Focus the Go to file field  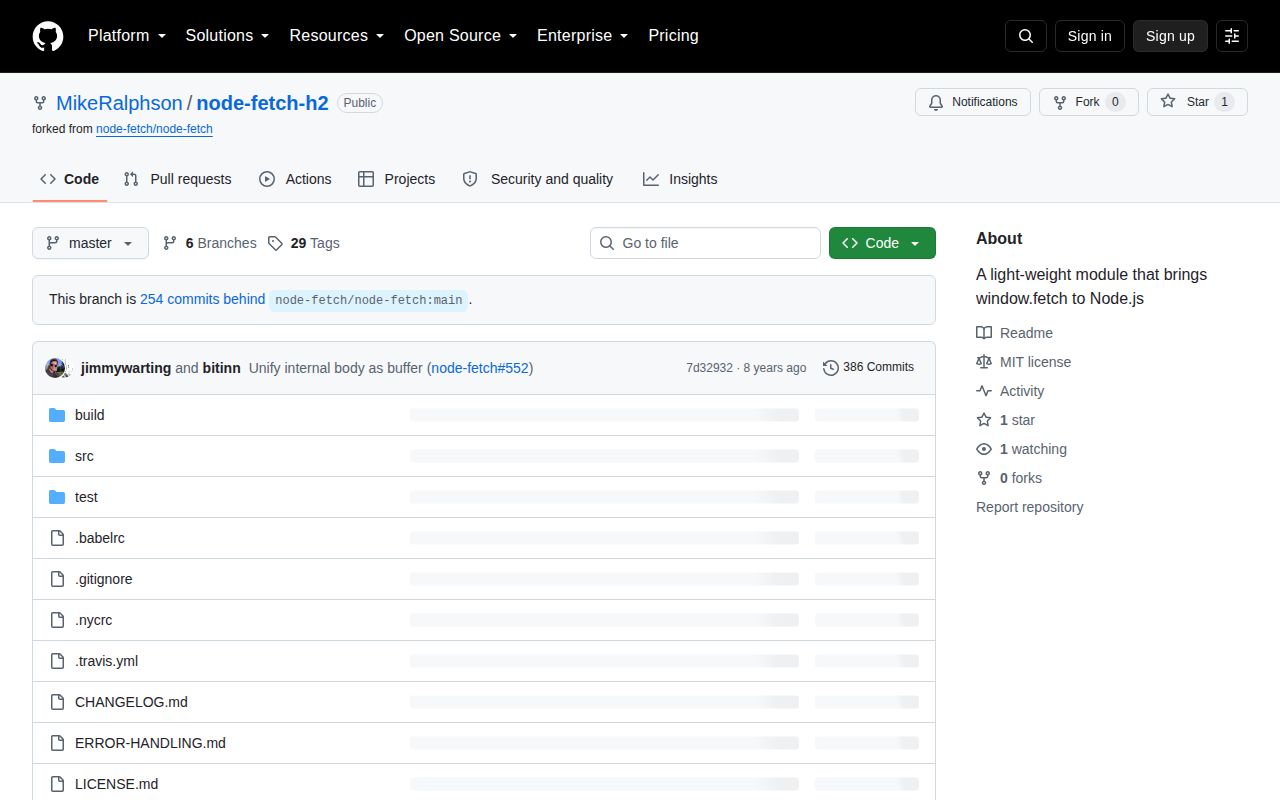[705, 243]
